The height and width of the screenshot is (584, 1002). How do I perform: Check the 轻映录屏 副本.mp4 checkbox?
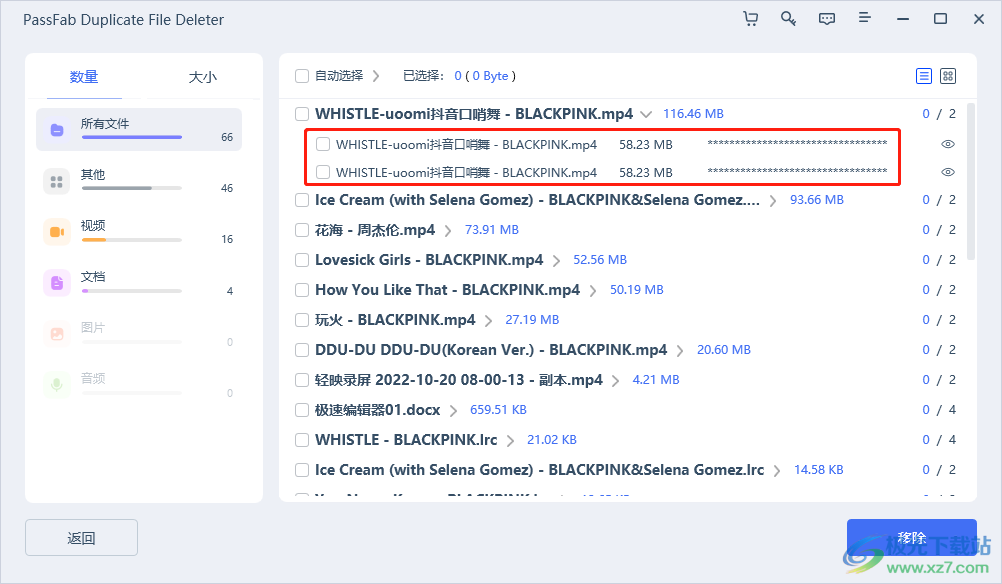point(302,380)
